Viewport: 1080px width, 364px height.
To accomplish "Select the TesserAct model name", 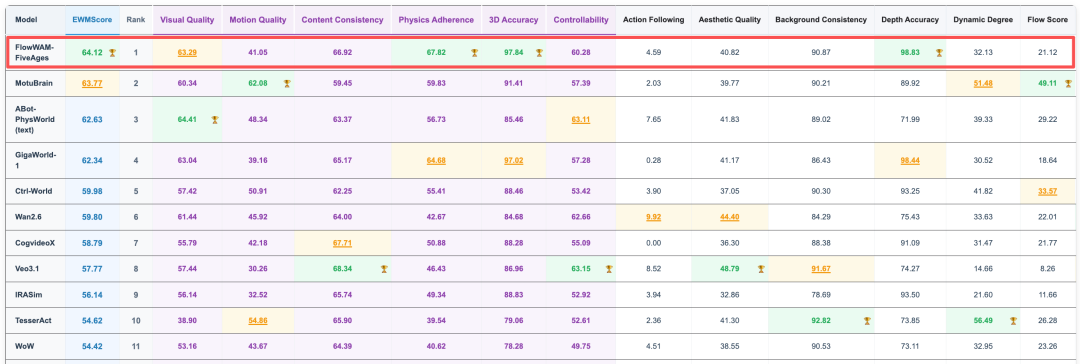I will (x=32, y=321).
